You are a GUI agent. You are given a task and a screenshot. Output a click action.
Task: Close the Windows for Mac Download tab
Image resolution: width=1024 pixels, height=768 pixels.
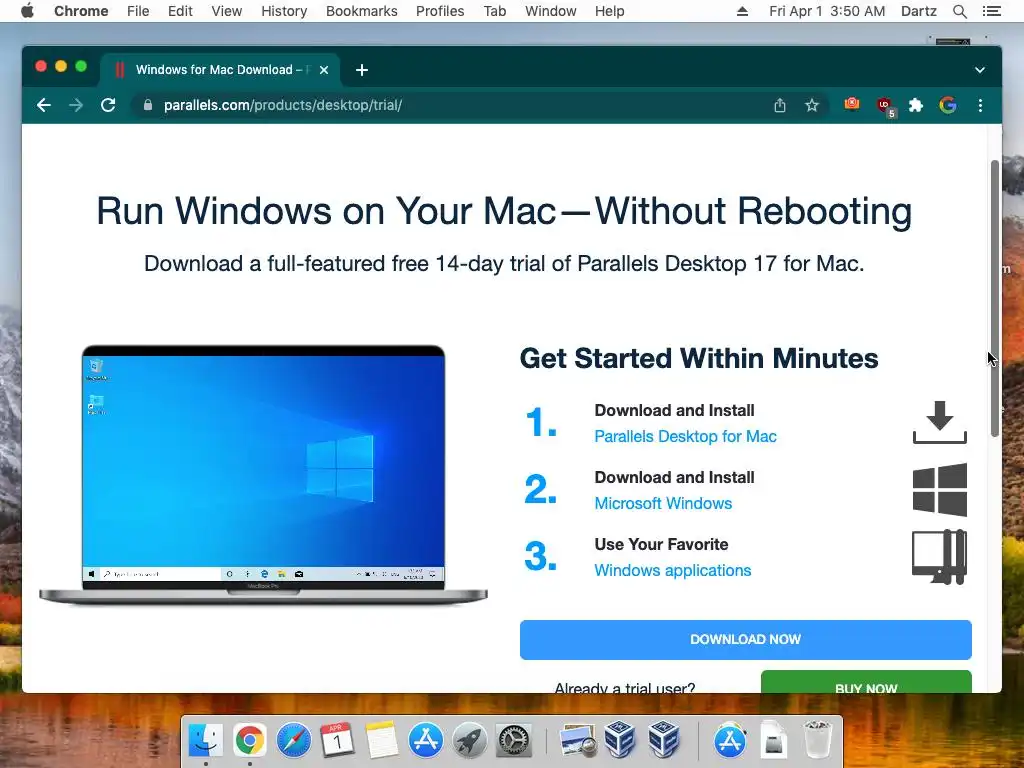[x=324, y=70]
